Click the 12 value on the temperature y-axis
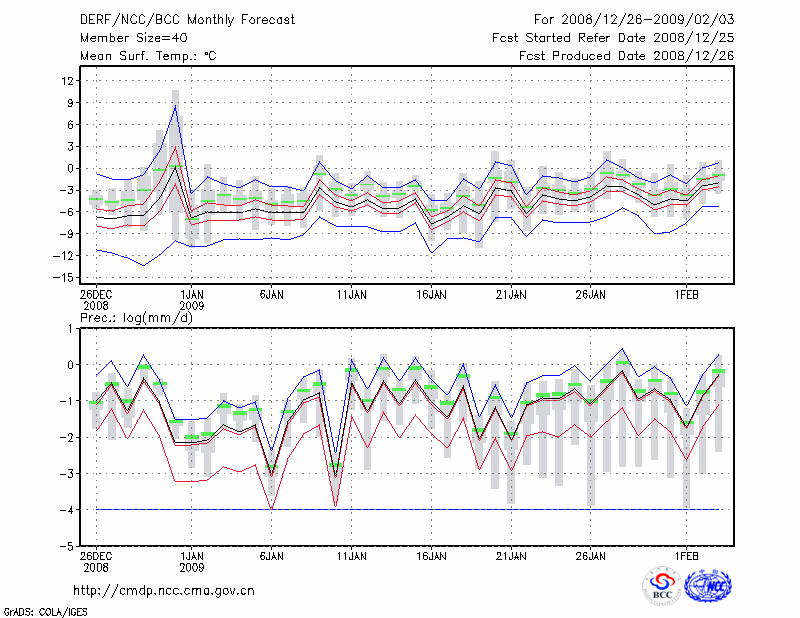 [x=67, y=81]
